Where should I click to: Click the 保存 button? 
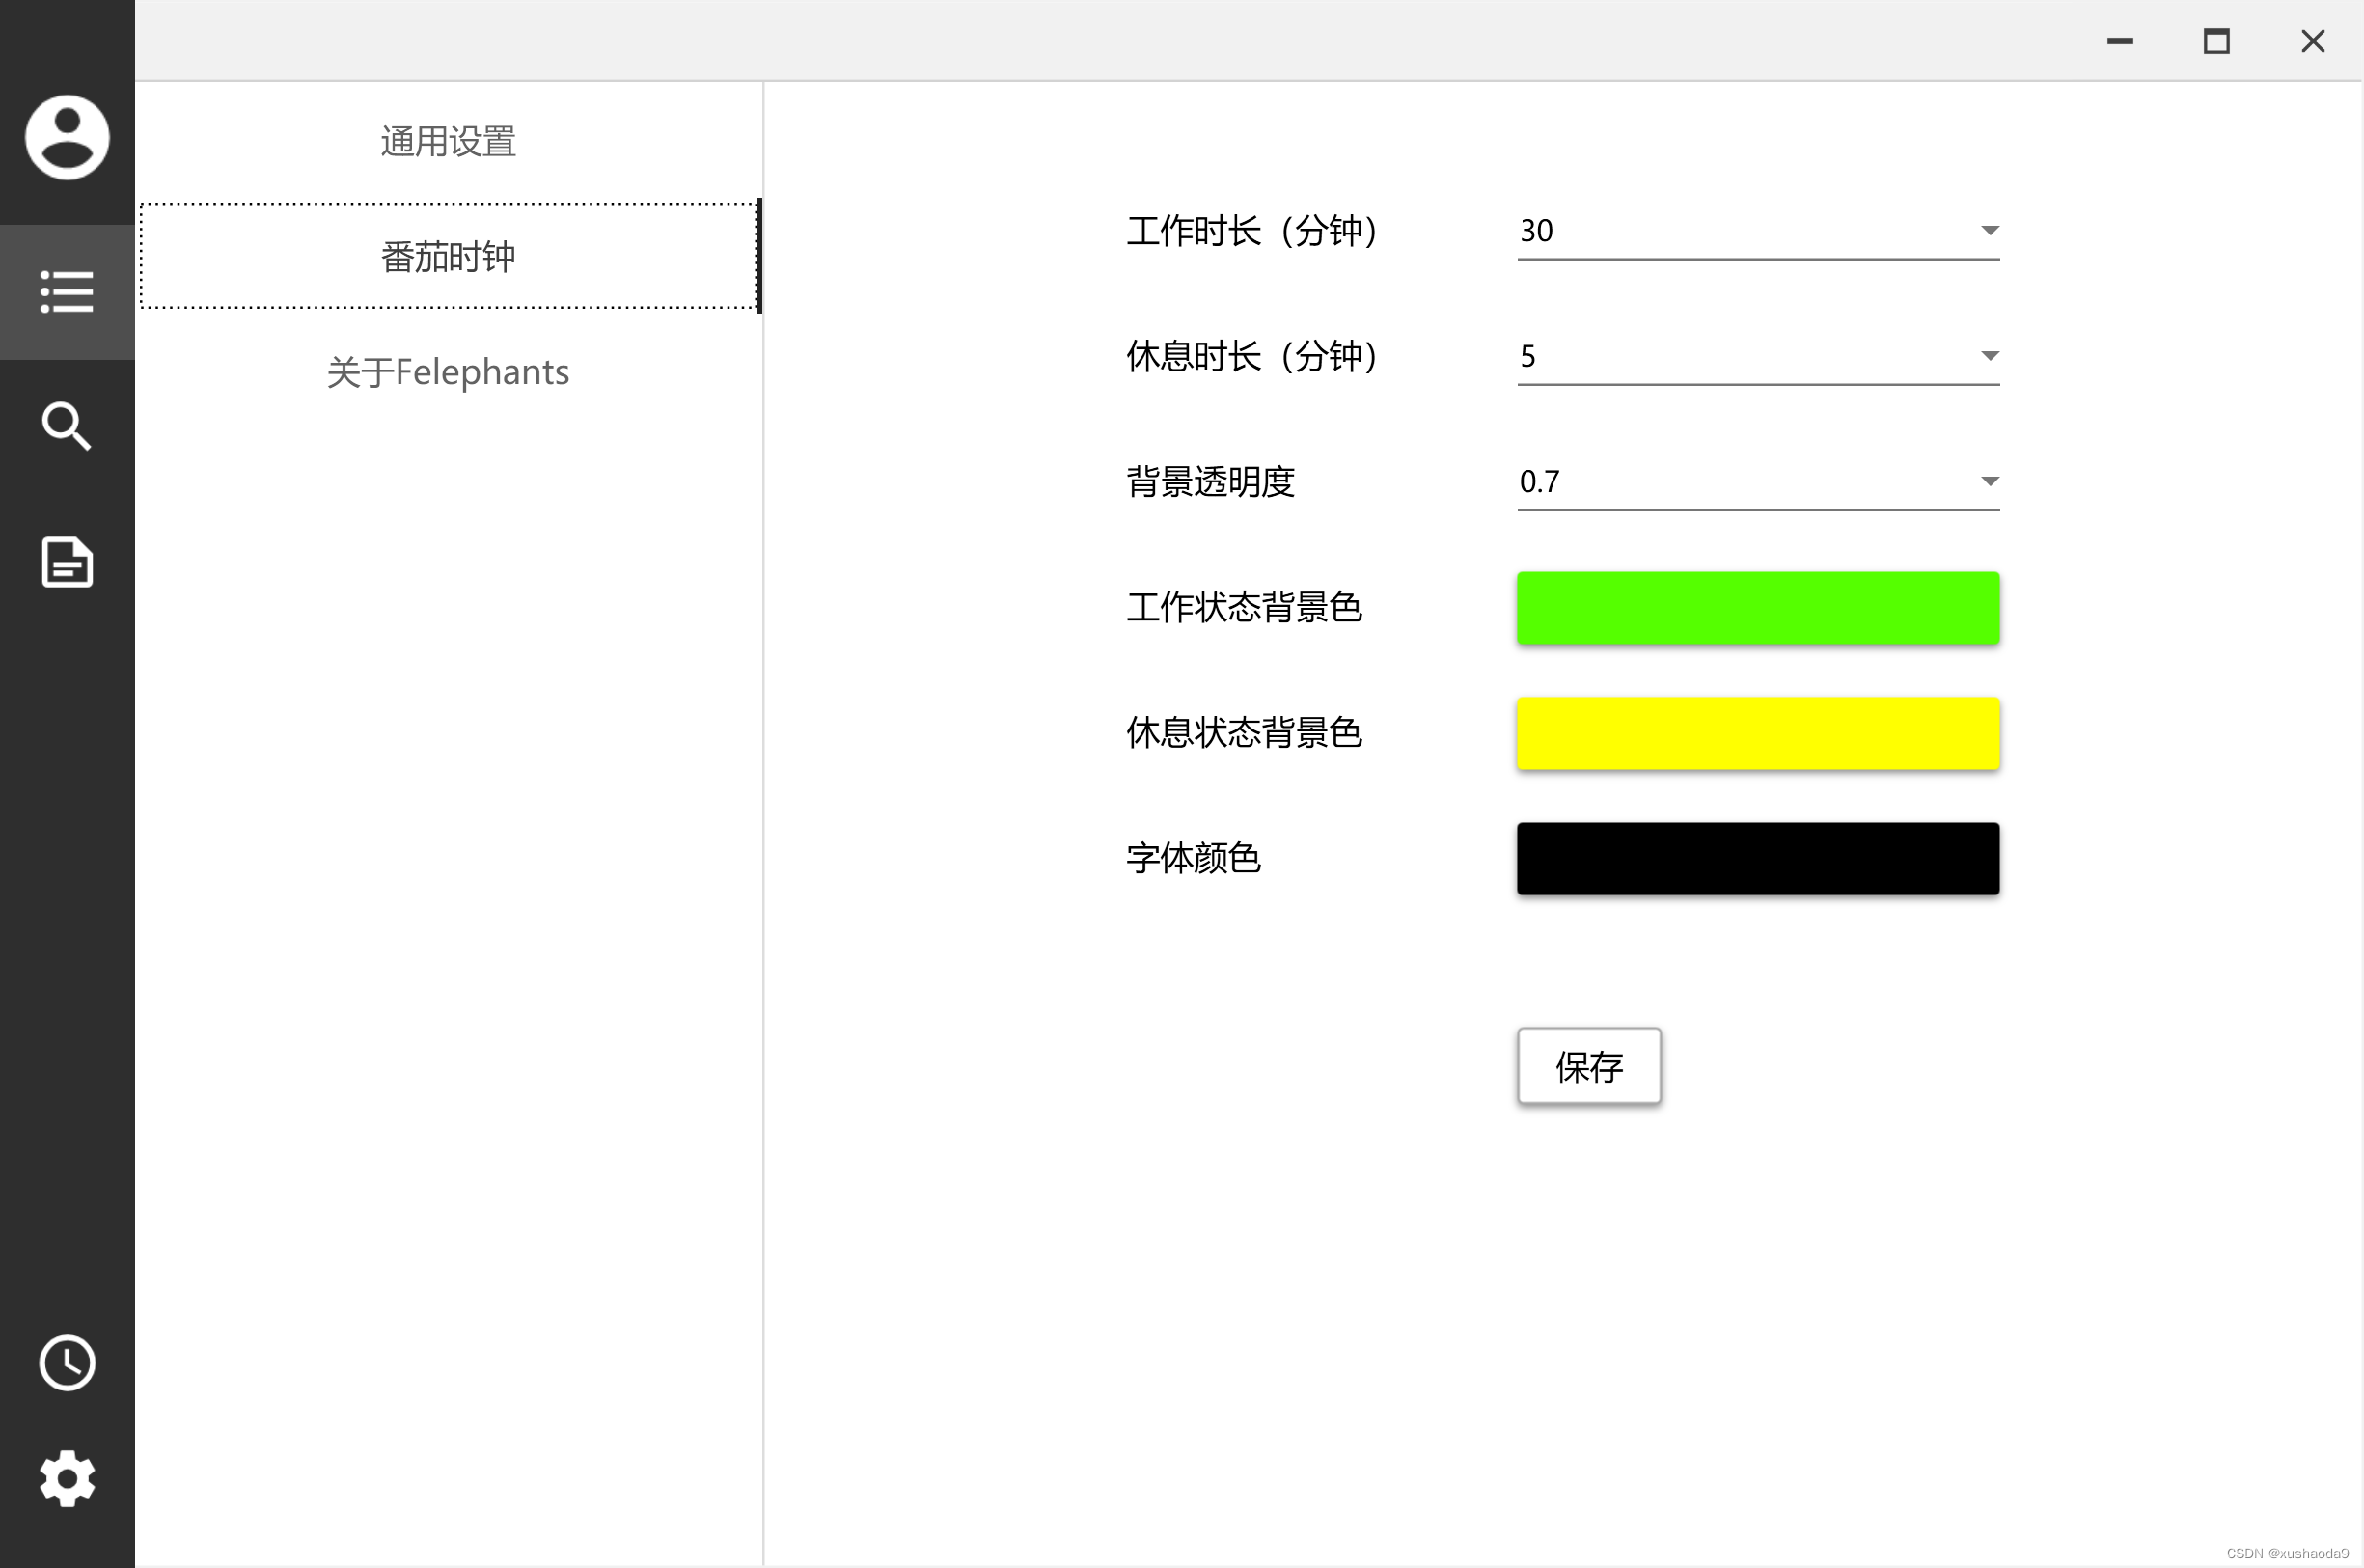(1588, 1066)
